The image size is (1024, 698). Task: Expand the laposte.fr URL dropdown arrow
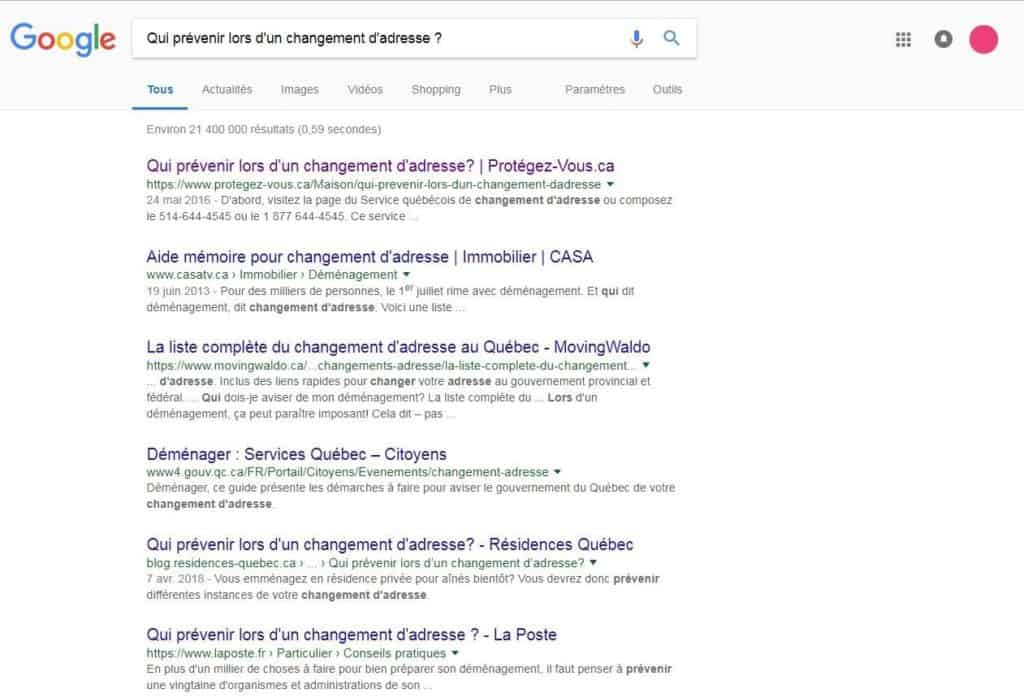[x=455, y=653]
